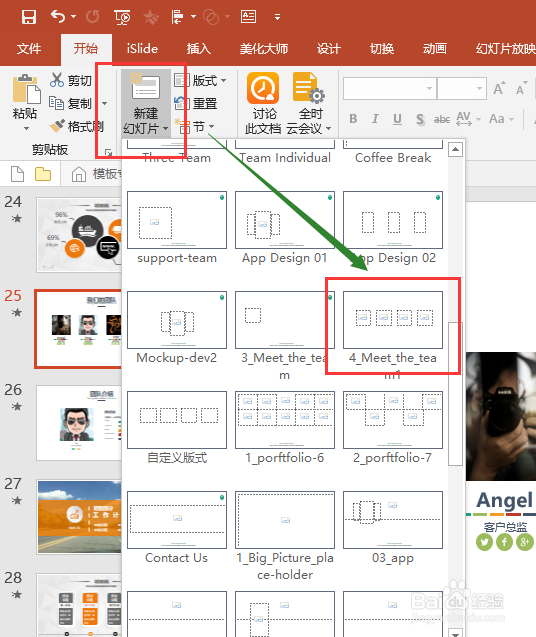Click the Redo icon
536x637 pixels.
pyautogui.click(x=93, y=17)
